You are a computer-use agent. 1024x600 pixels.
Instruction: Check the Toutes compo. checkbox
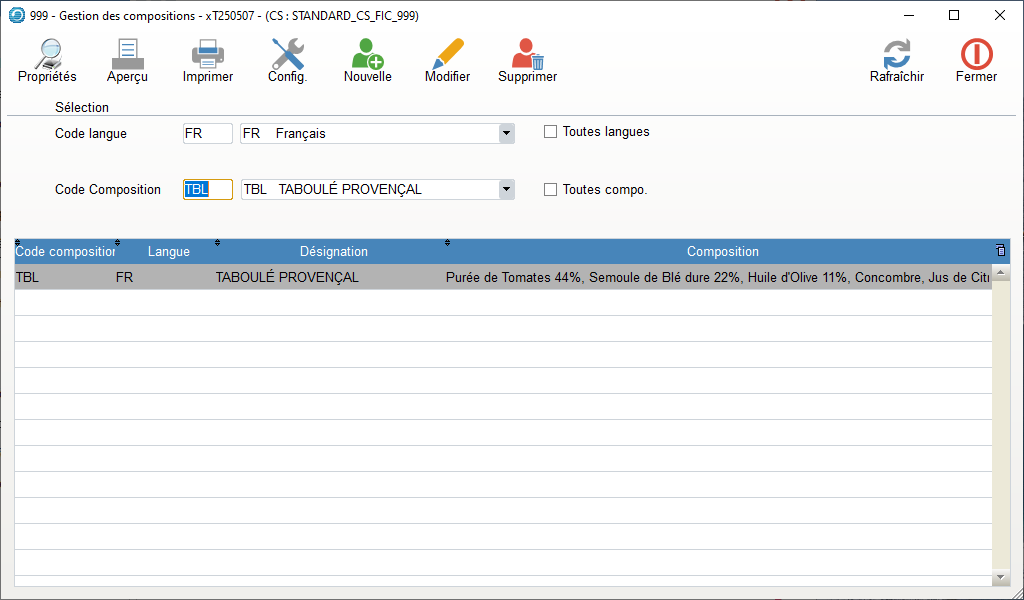pos(550,190)
